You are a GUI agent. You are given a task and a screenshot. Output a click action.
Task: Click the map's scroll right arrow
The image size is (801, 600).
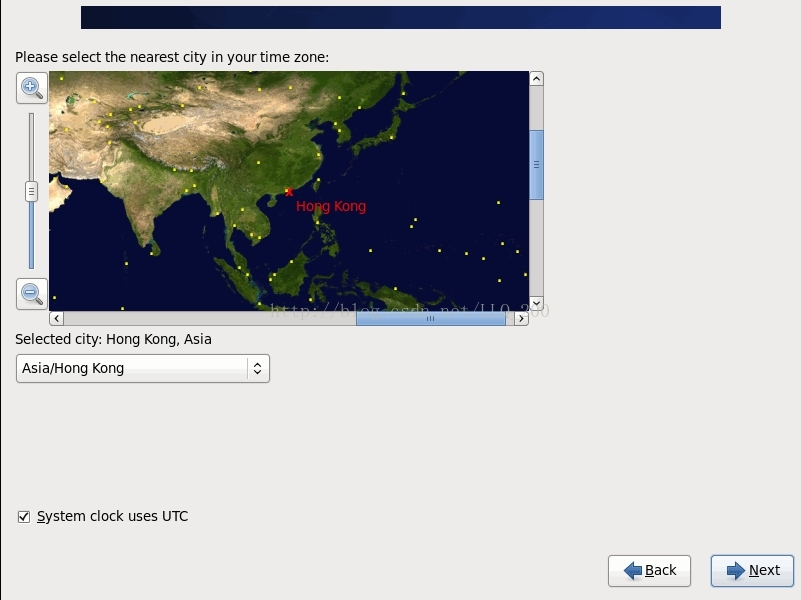pyautogui.click(x=521, y=319)
